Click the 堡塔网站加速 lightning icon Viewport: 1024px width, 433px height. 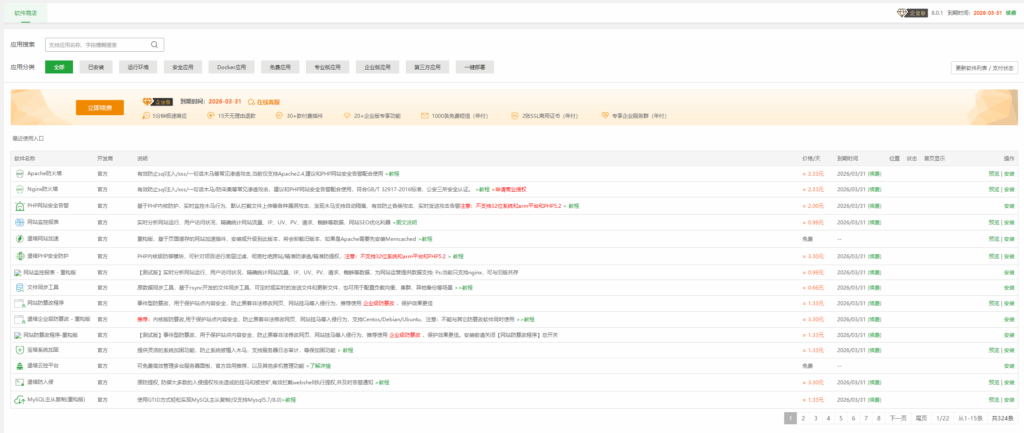tap(19, 238)
